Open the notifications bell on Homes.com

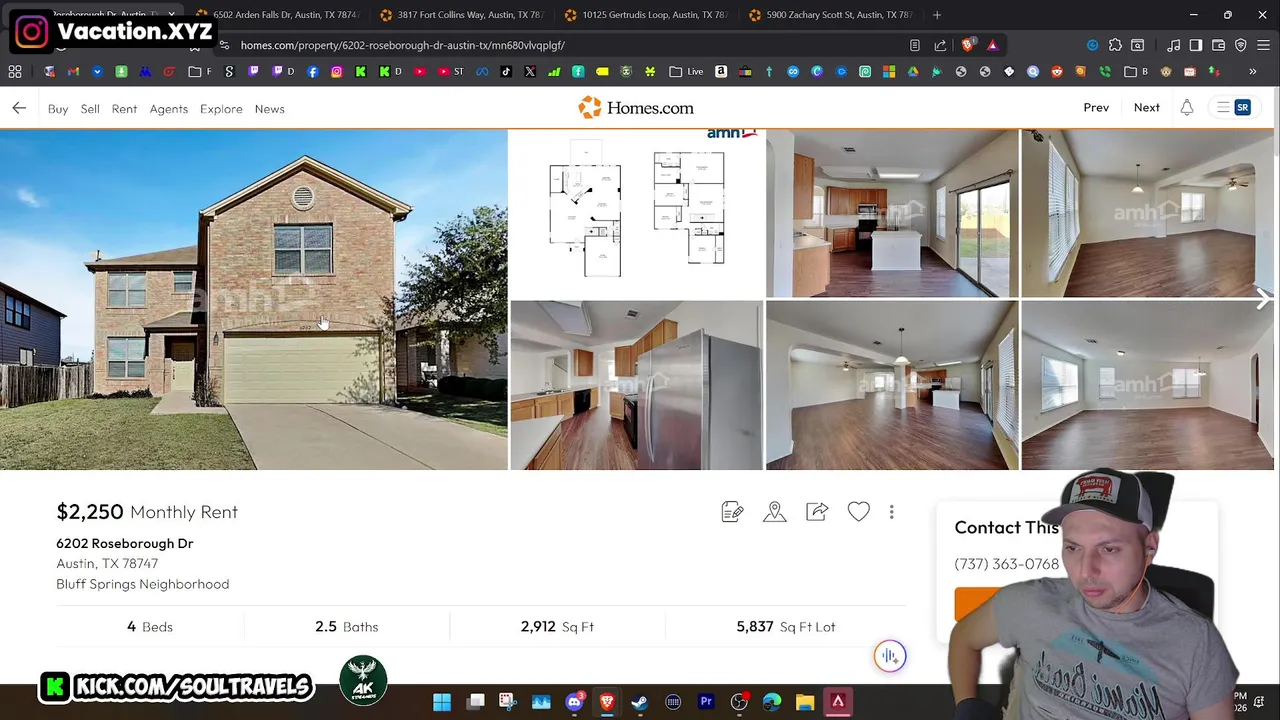click(x=1187, y=108)
